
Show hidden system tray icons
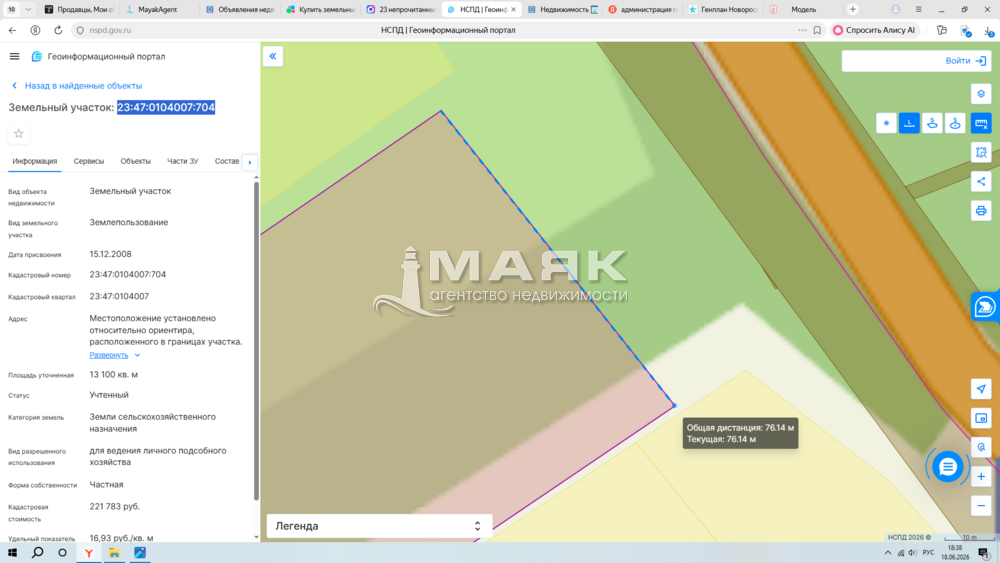[888, 553]
